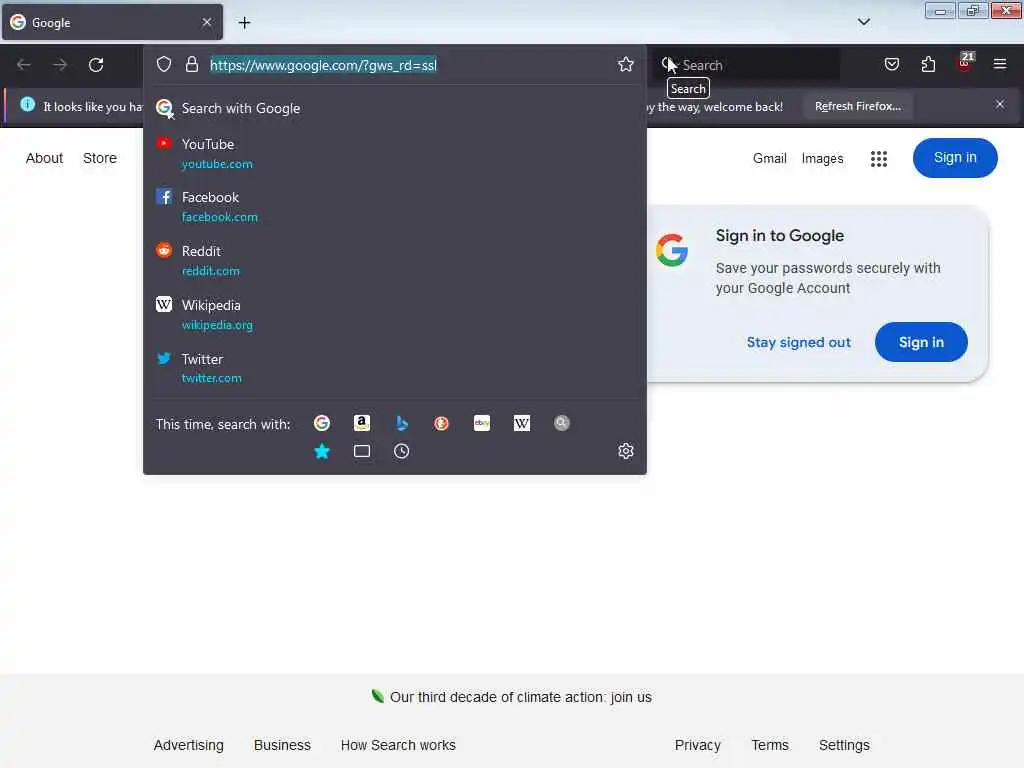Screen dimensions: 1024x768
Task: Open the Store link
Action: click(x=100, y=158)
